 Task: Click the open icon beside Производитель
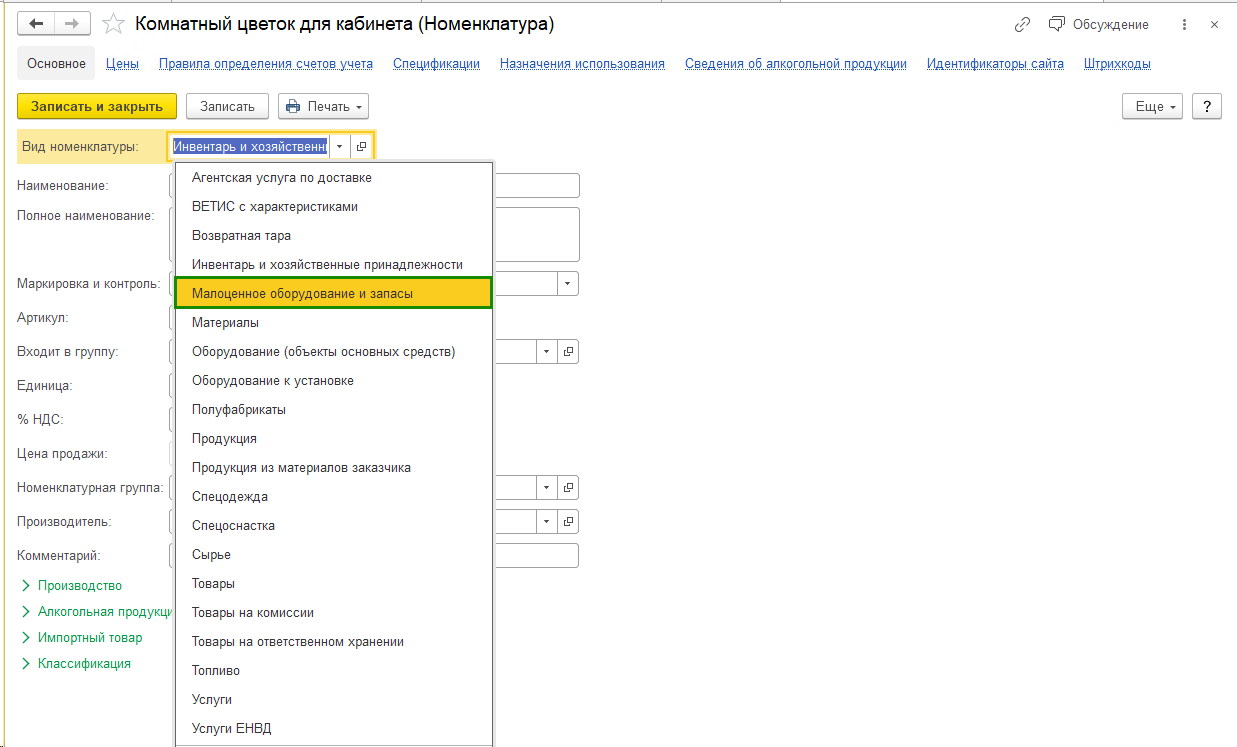pos(569,522)
